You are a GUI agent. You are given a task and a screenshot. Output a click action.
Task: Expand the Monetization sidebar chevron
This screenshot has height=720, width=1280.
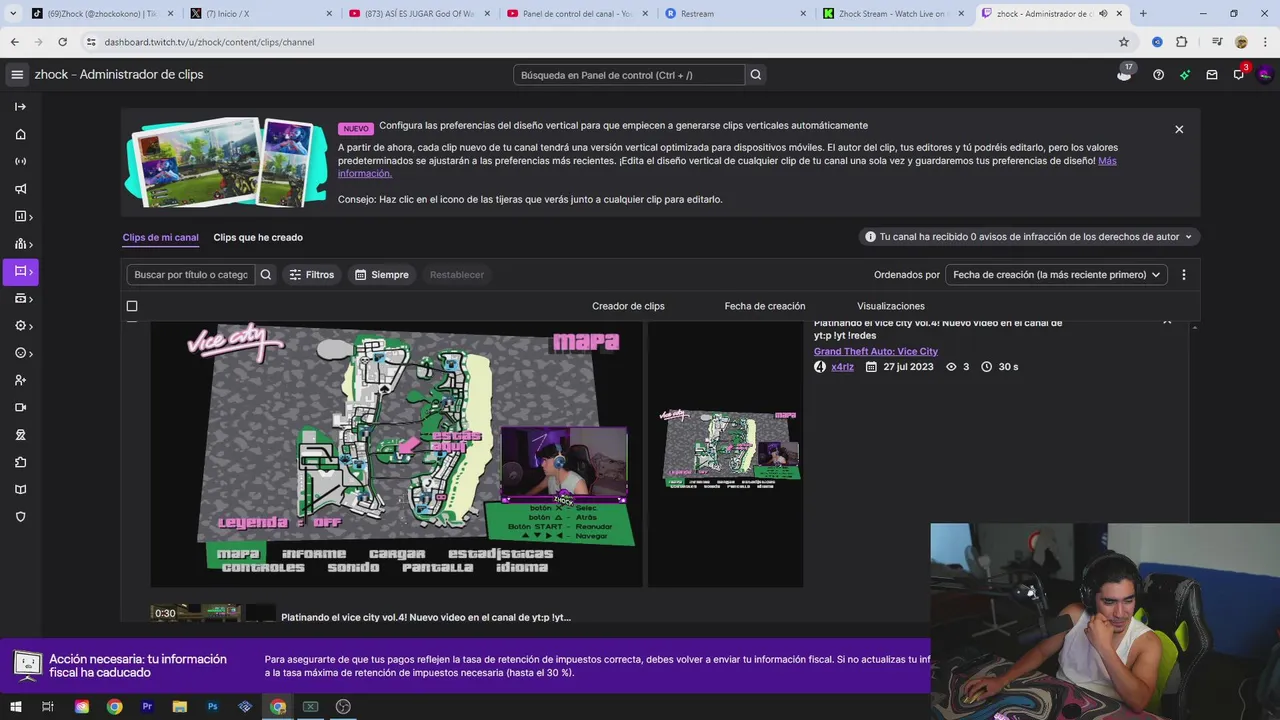(x=31, y=299)
